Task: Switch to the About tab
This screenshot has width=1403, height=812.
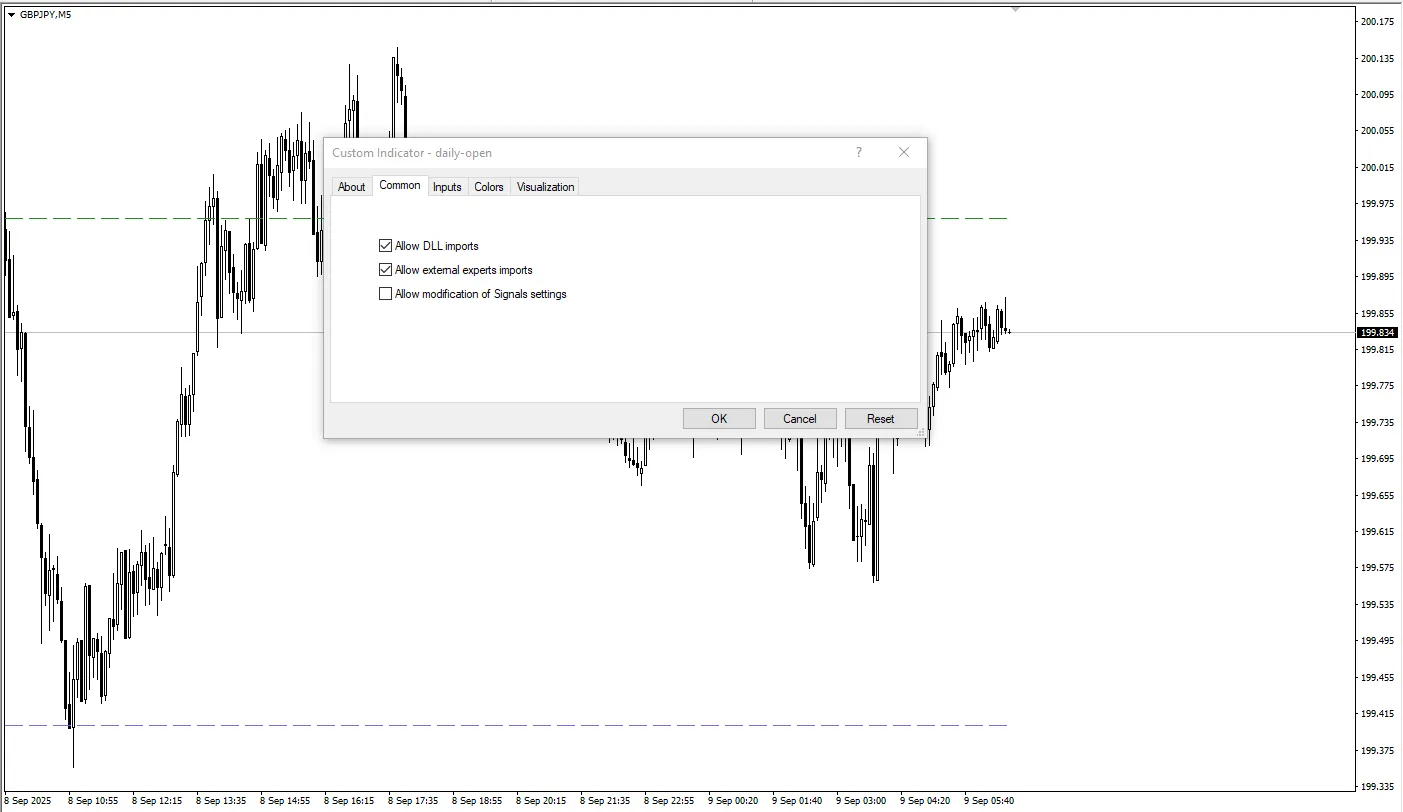Action: pyautogui.click(x=352, y=187)
